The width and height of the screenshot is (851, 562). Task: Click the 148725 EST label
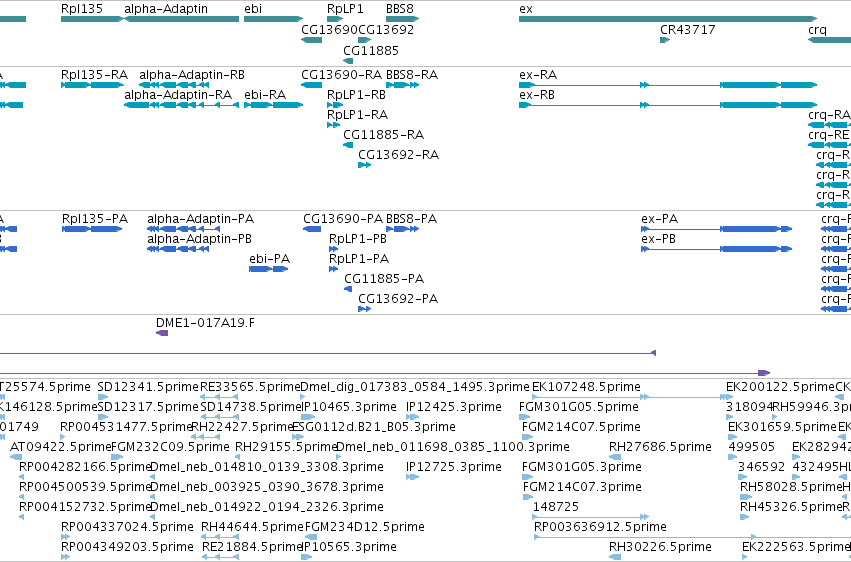coord(556,507)
